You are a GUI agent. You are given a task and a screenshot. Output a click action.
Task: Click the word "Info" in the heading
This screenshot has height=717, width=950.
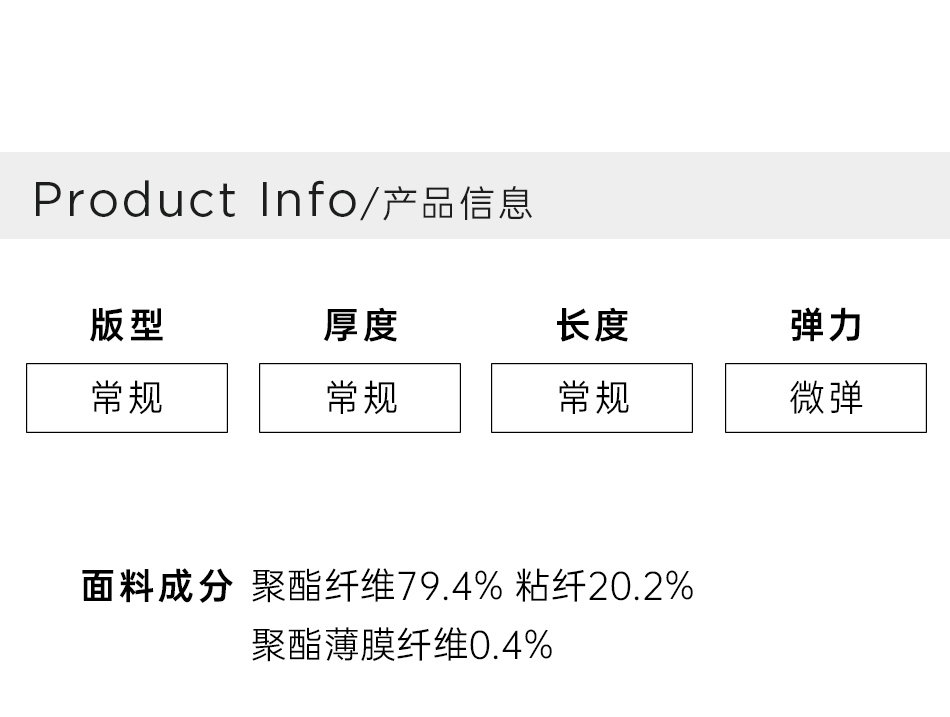click(308, 199)
